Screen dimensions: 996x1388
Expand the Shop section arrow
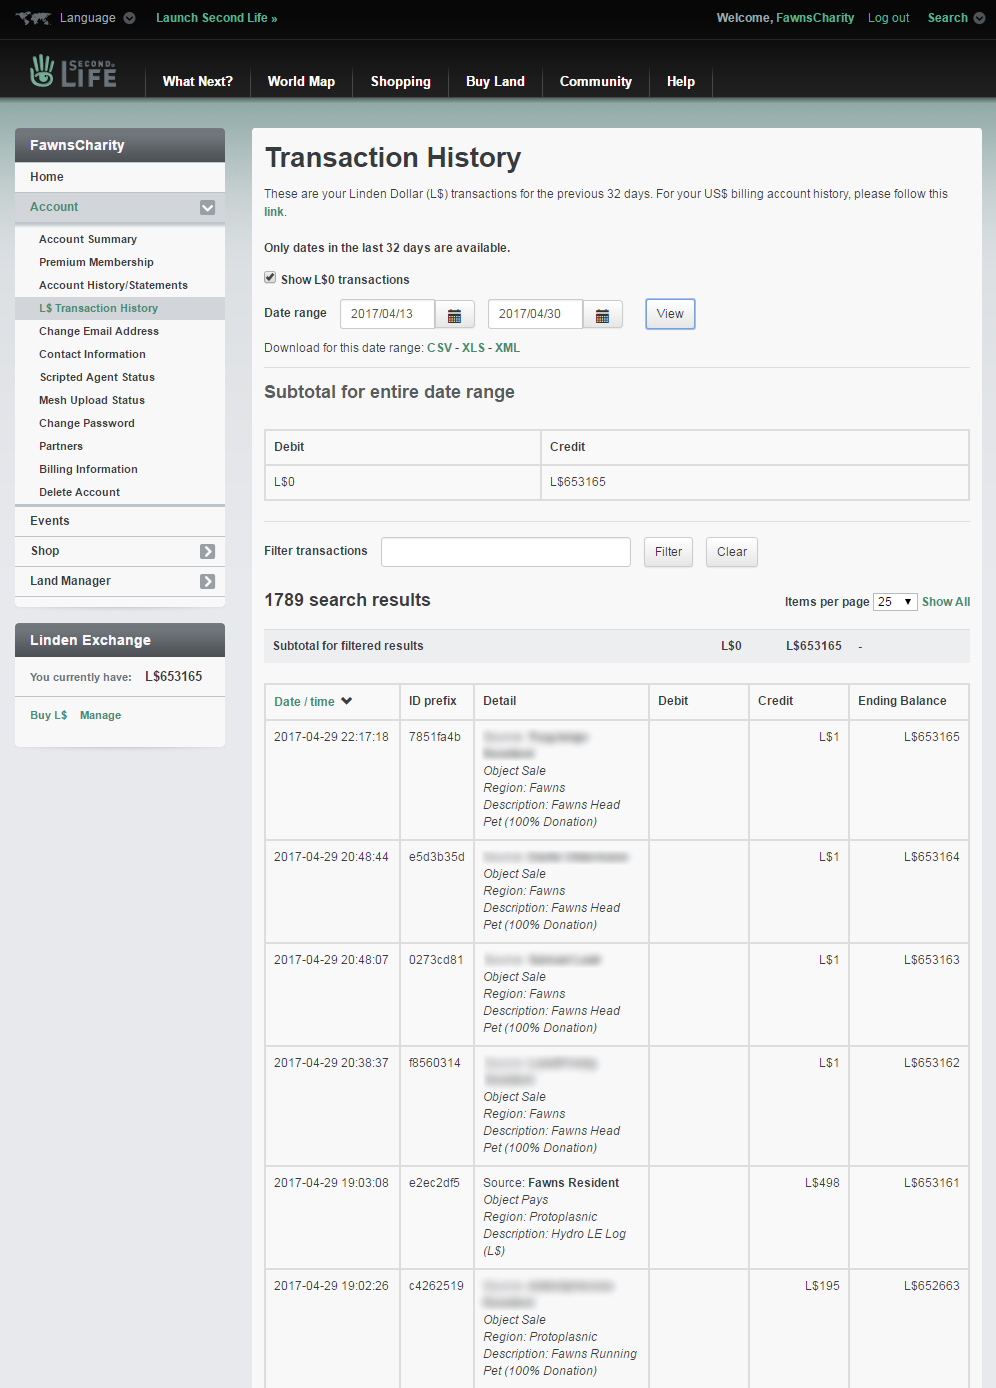tap(207, 551)
